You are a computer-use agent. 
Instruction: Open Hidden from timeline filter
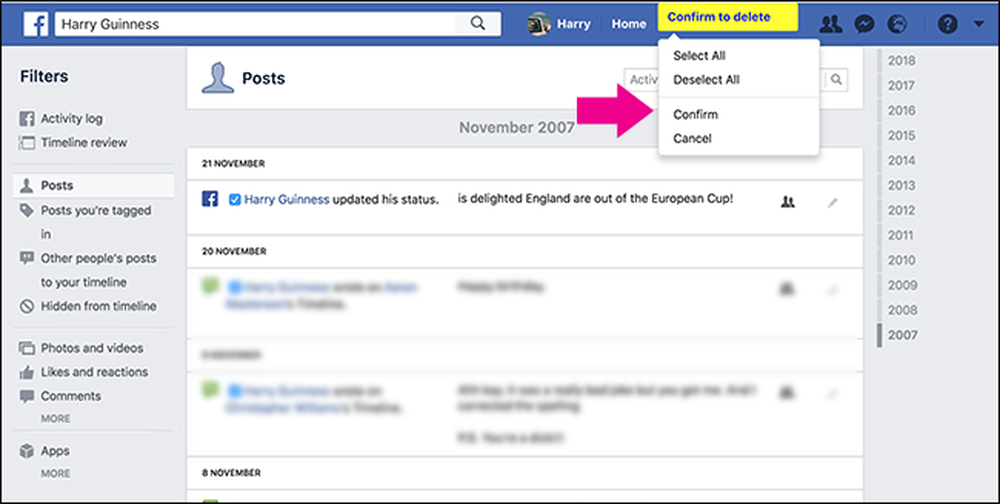coord(88,306)
